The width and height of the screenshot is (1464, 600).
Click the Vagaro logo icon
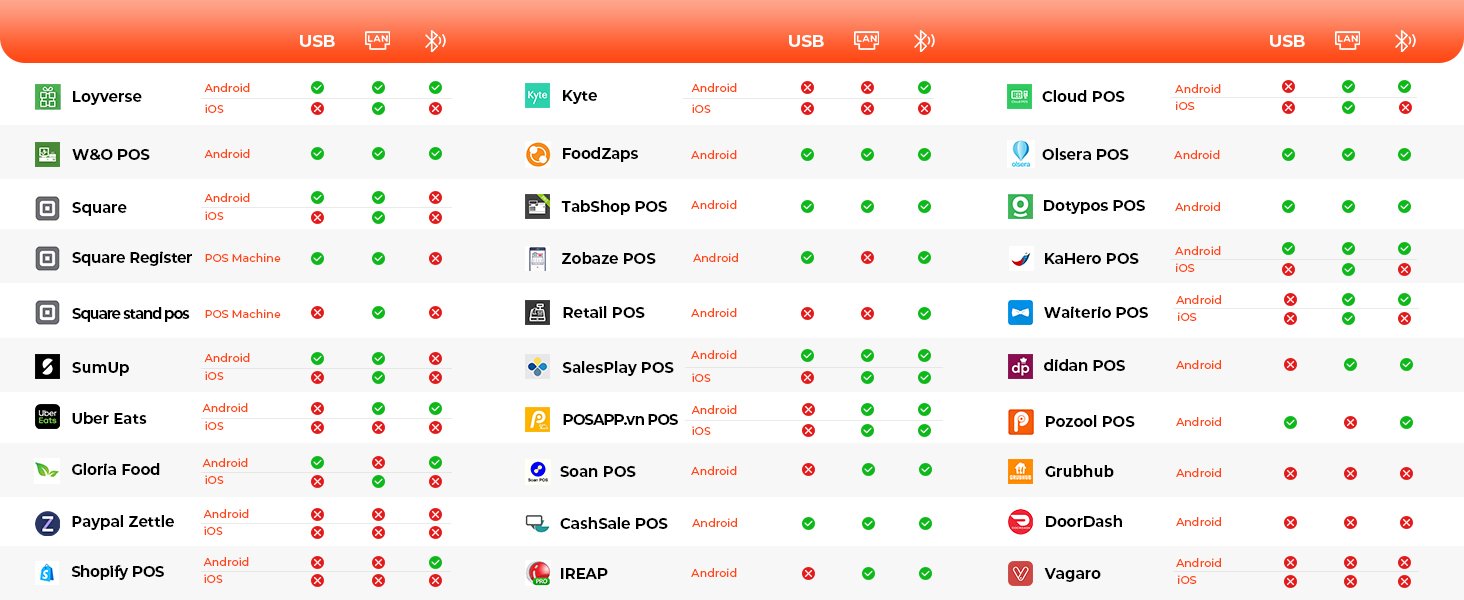(x=1020, y=573)
